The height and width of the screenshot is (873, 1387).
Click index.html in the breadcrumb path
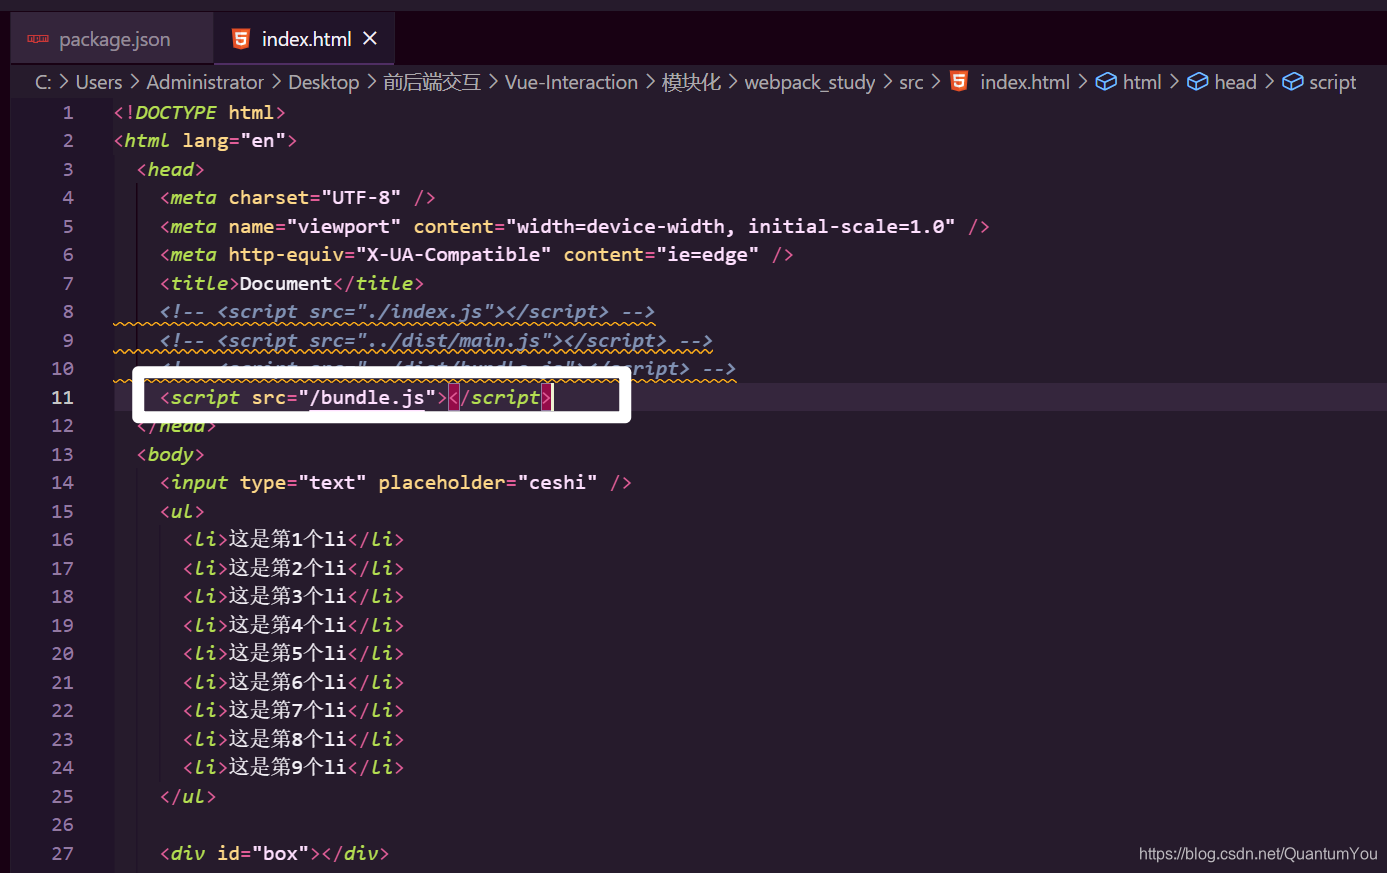point(1025,82)
